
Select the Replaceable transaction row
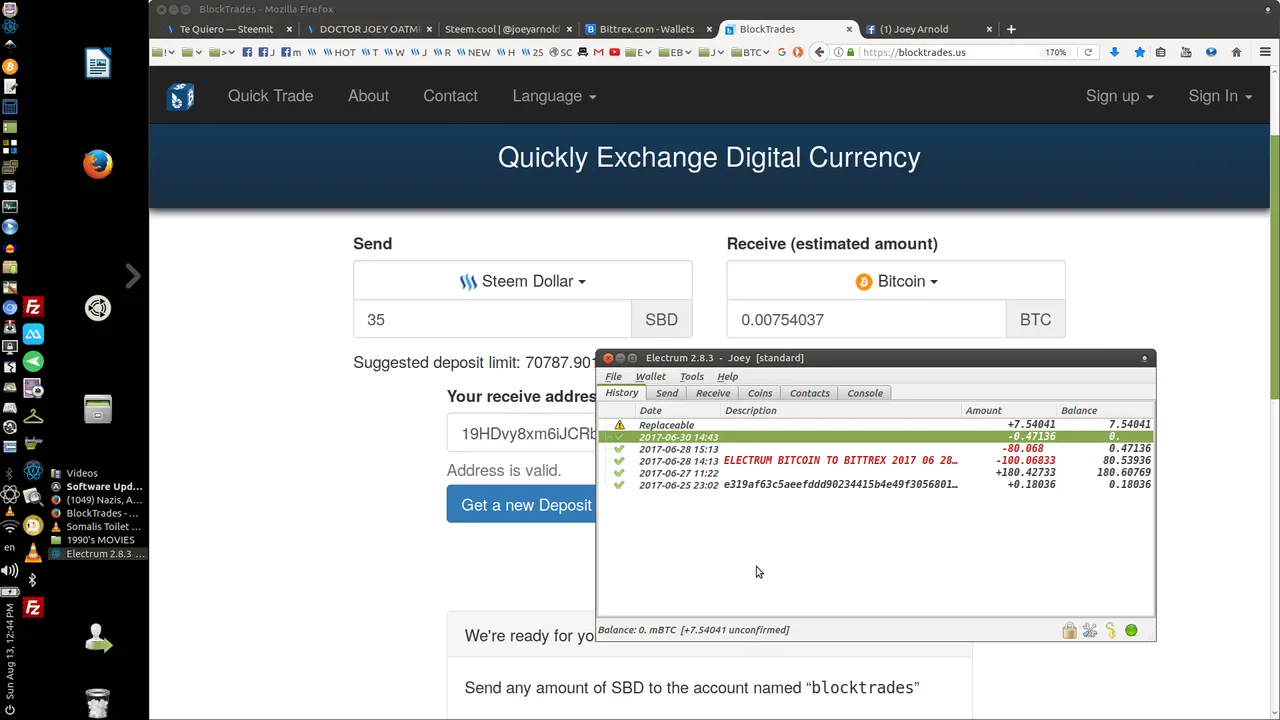pos(876,425)
